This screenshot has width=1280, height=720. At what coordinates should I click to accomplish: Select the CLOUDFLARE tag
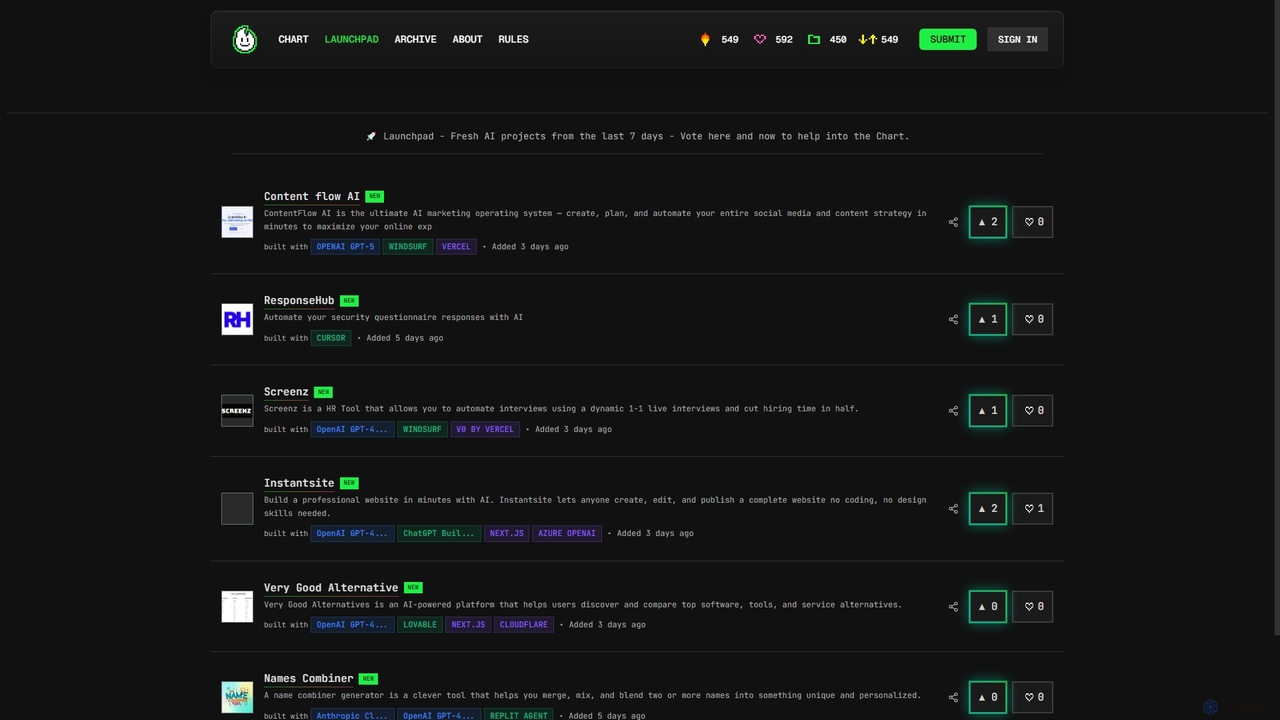[524, 624]
